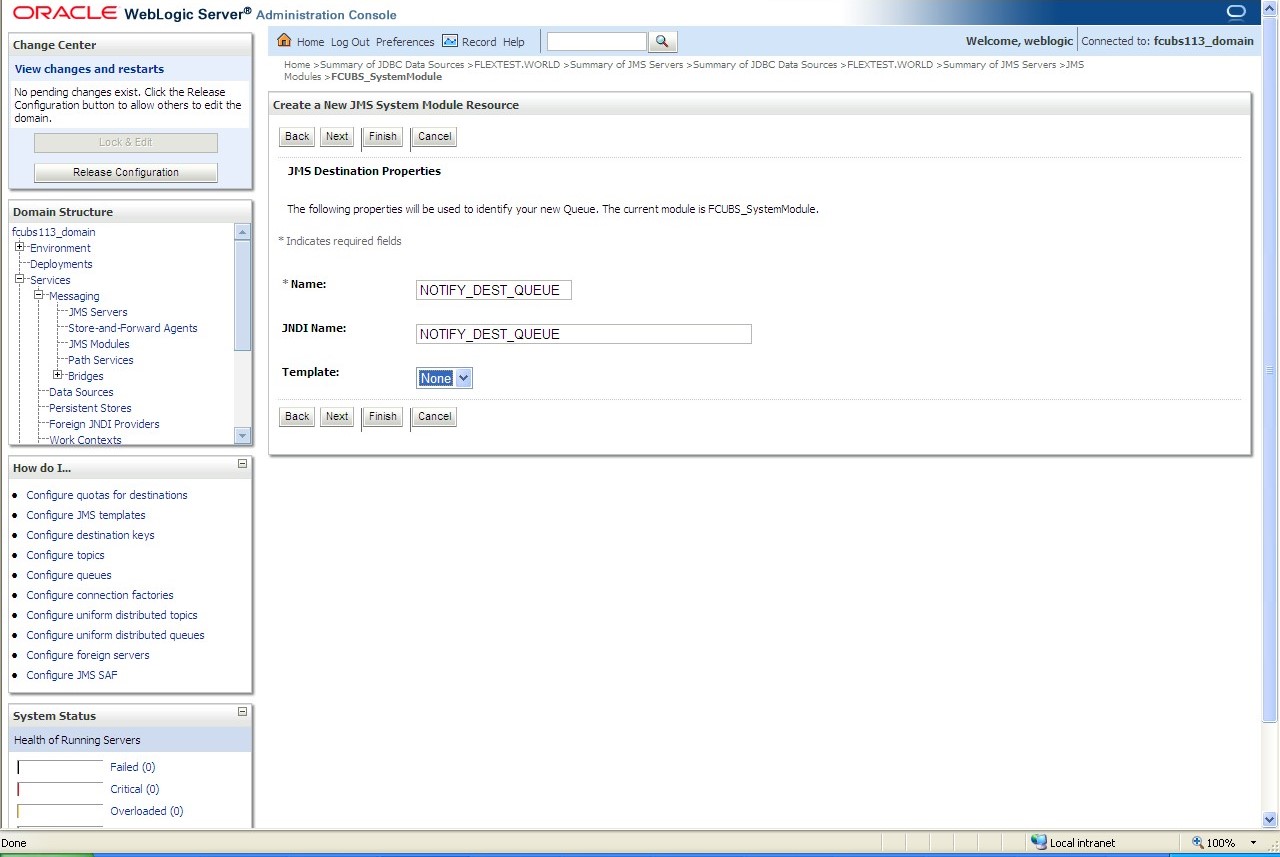Click the bottom Back button
Screen dimensions: 1280x857
click(297, 417)
